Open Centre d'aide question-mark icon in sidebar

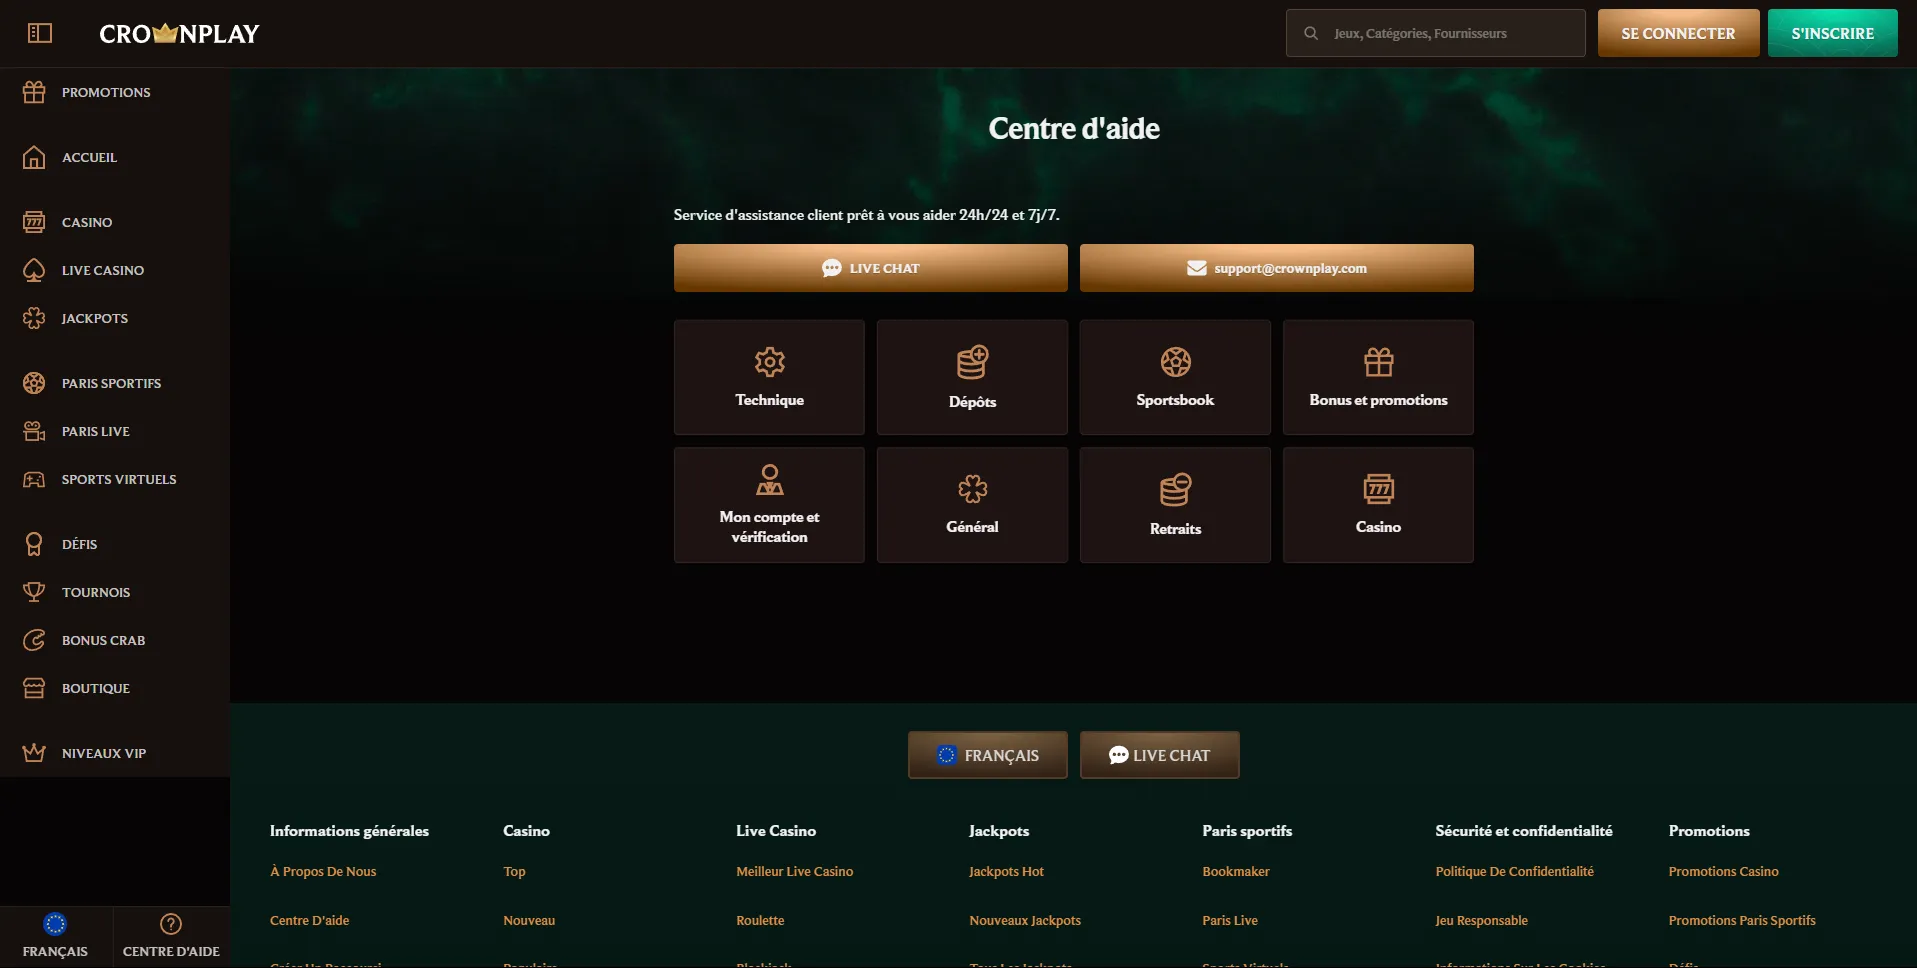171,924
